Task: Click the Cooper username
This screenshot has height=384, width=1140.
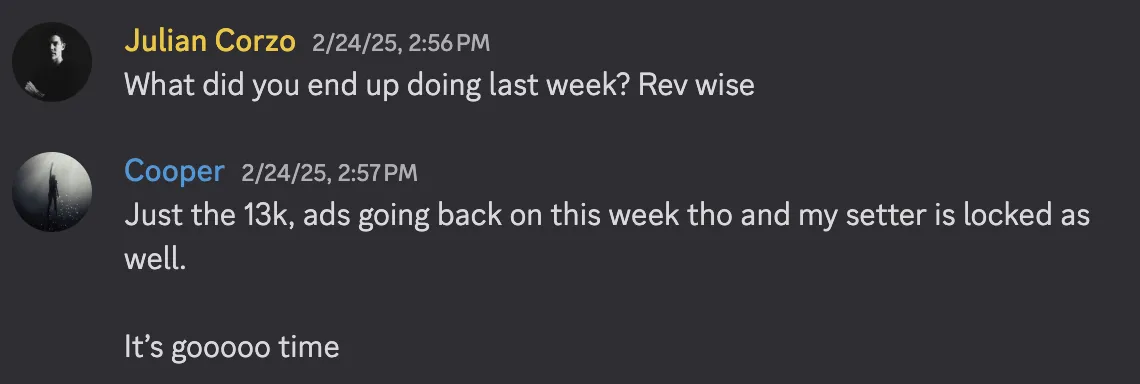Action: tap(174, 172)
